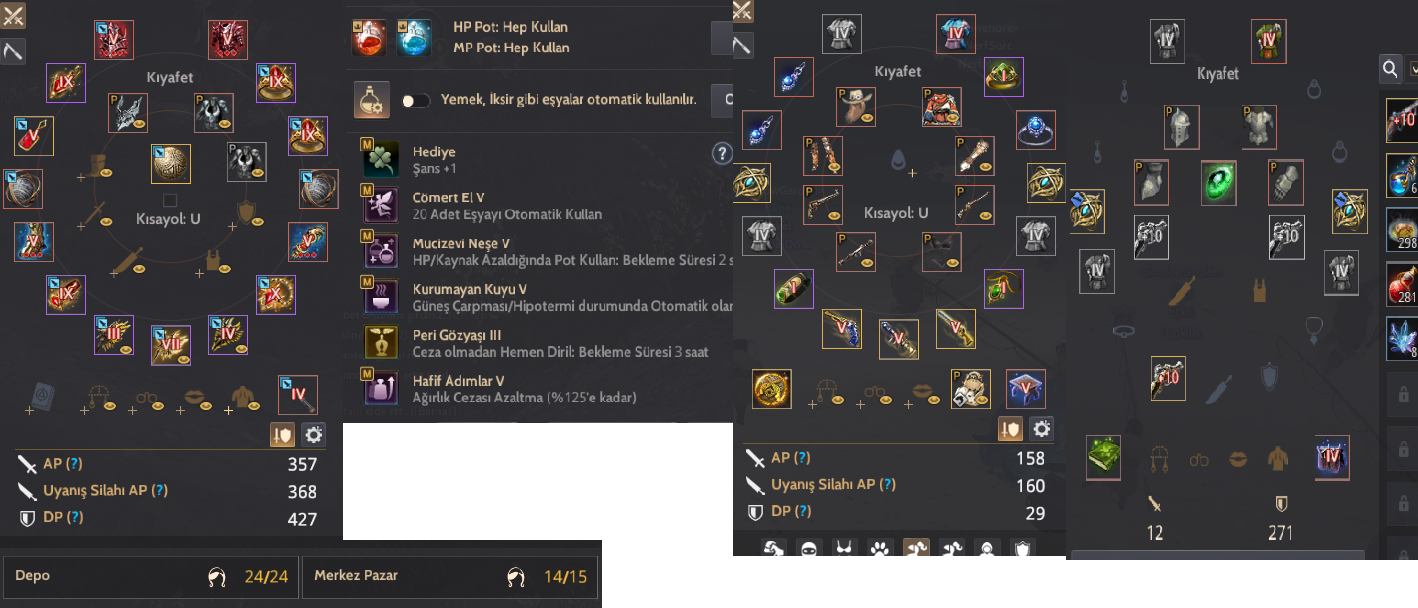Viewport: 1418px width, 608px height.
Task: Select the red HP potion icon
Action: tap(370, 38)
